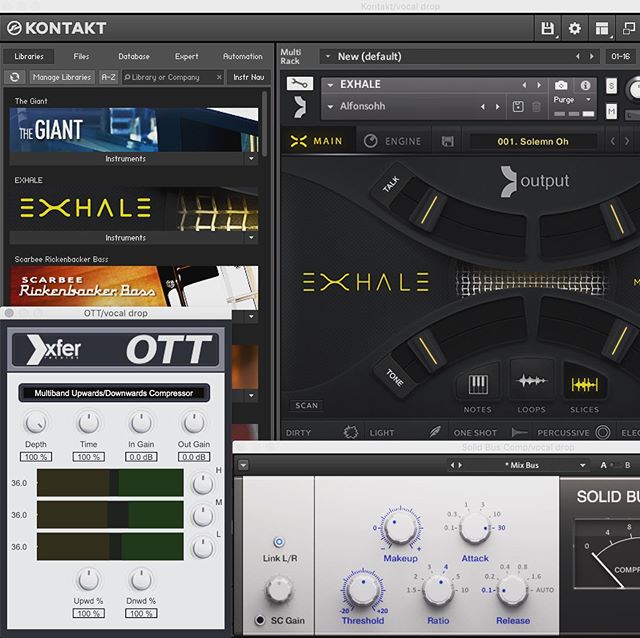Viewport: 640px width, 638px height.
Task: Clear the library search with X icon
Action: click(x=219, y=77)
